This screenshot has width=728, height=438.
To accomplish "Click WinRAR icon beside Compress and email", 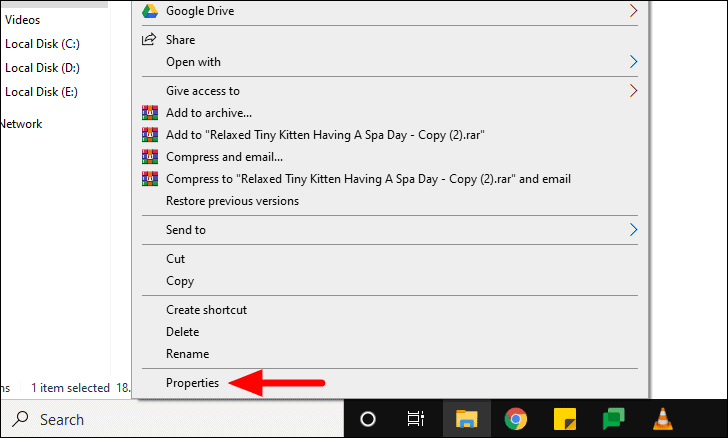I will (x=150, y=157).
